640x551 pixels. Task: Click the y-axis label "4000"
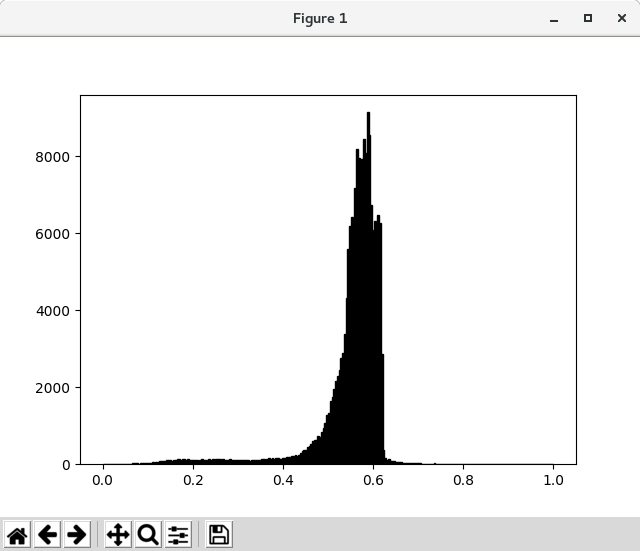point(53,311)
